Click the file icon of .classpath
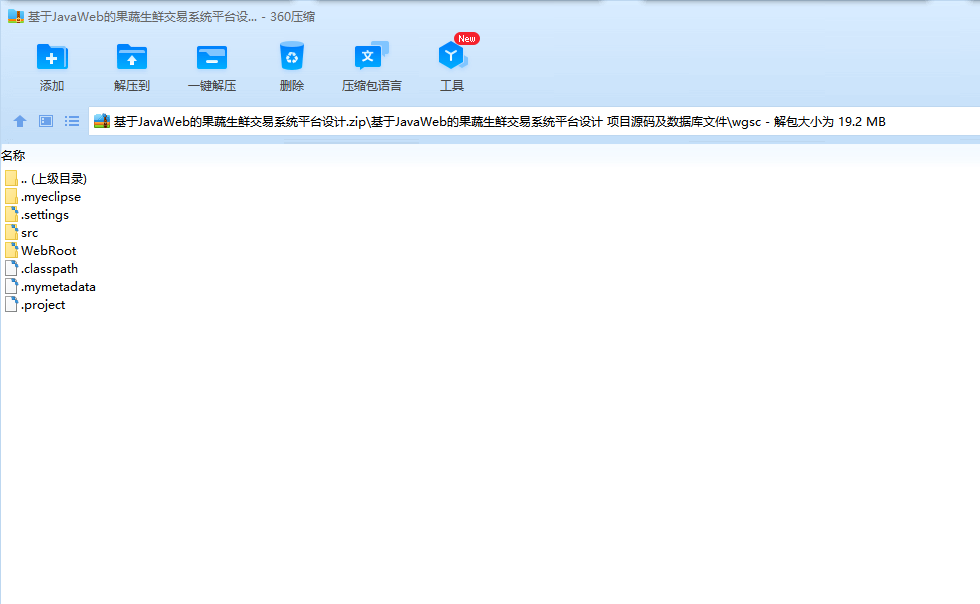The height and width of the screenshot is (604, 980). click(x=11, y=269)
